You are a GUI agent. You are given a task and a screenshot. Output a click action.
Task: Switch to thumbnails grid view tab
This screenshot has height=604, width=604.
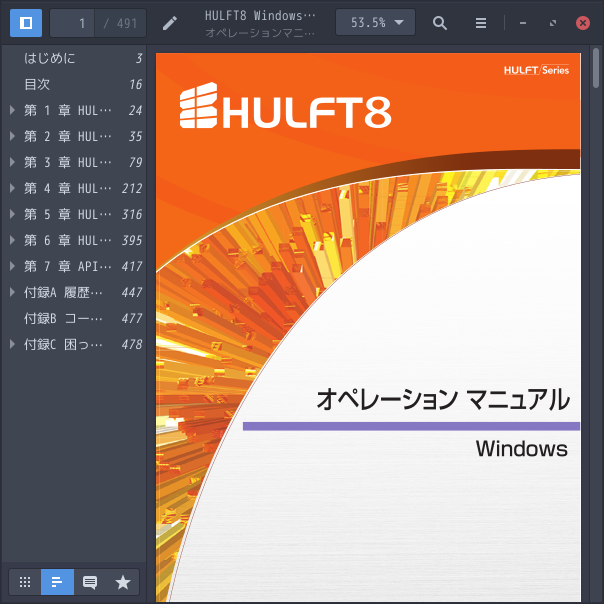25,582
